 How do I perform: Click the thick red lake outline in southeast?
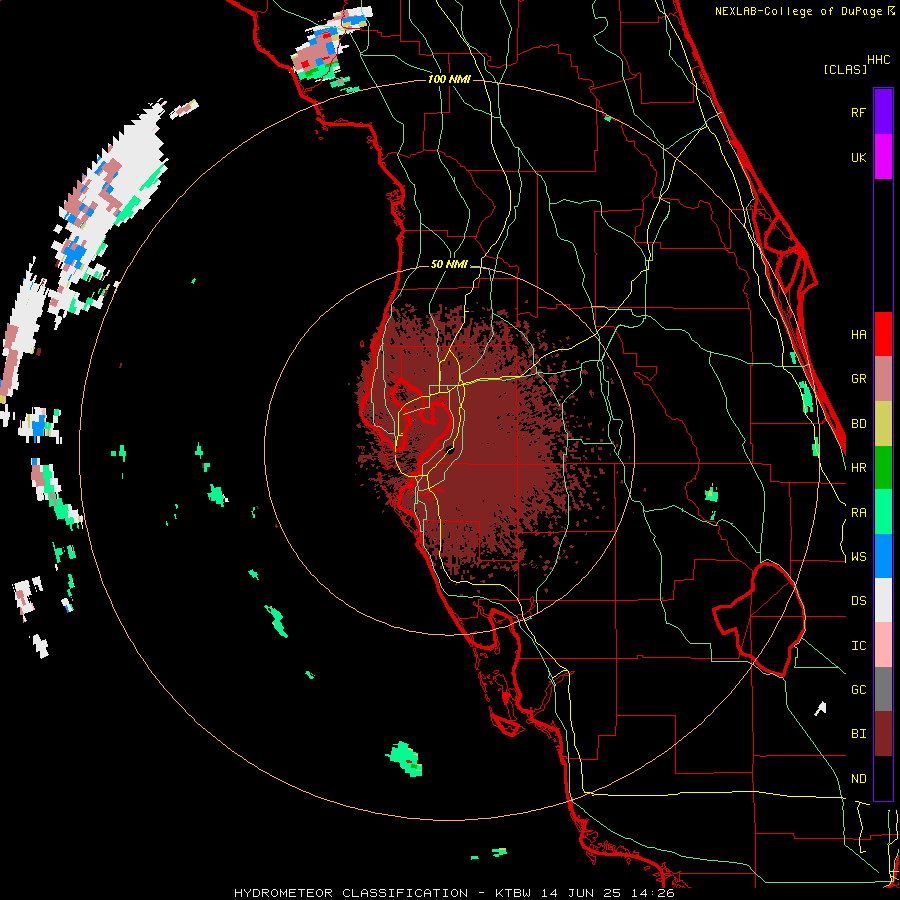(x=759, y=619)
